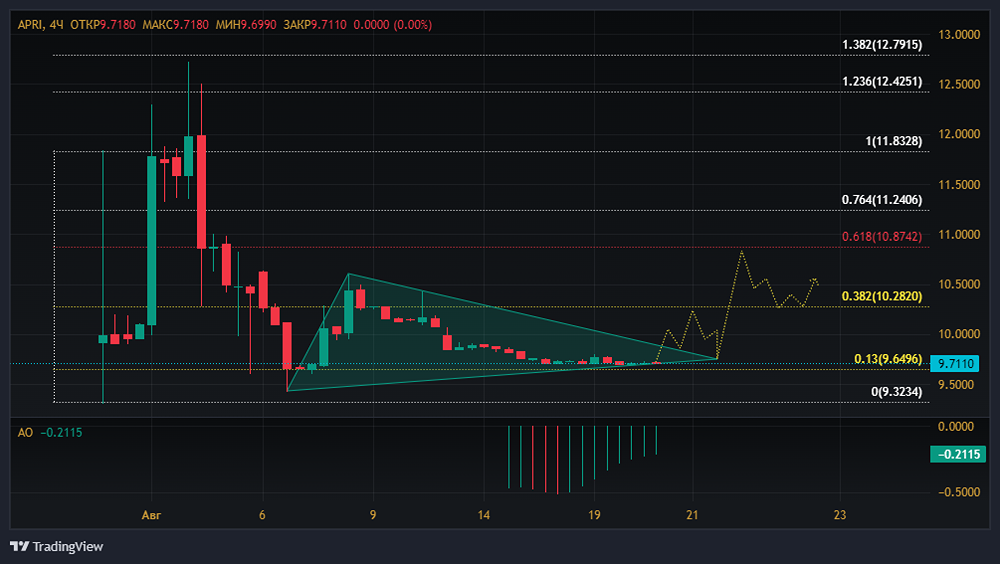Click the 9.5000 price axis label

coord(956,384)
